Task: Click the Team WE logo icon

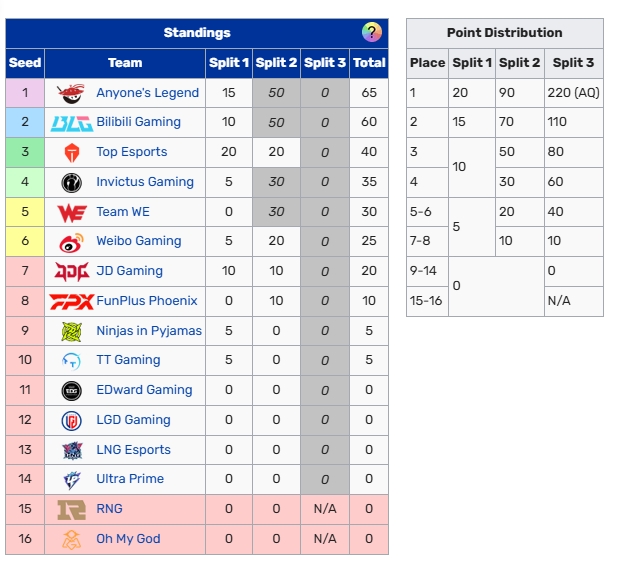Action: (72, 212)
